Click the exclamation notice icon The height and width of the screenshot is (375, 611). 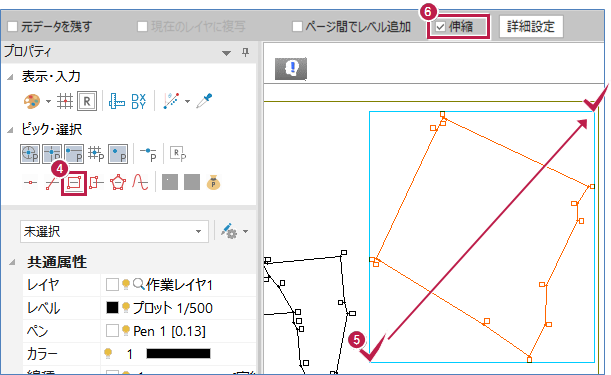(x=291, y=69)
